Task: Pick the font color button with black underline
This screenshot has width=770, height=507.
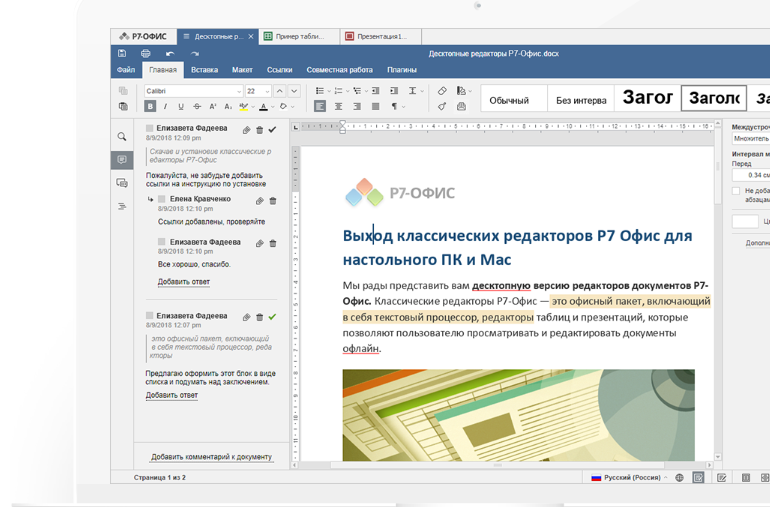Action: pos(264,106)
